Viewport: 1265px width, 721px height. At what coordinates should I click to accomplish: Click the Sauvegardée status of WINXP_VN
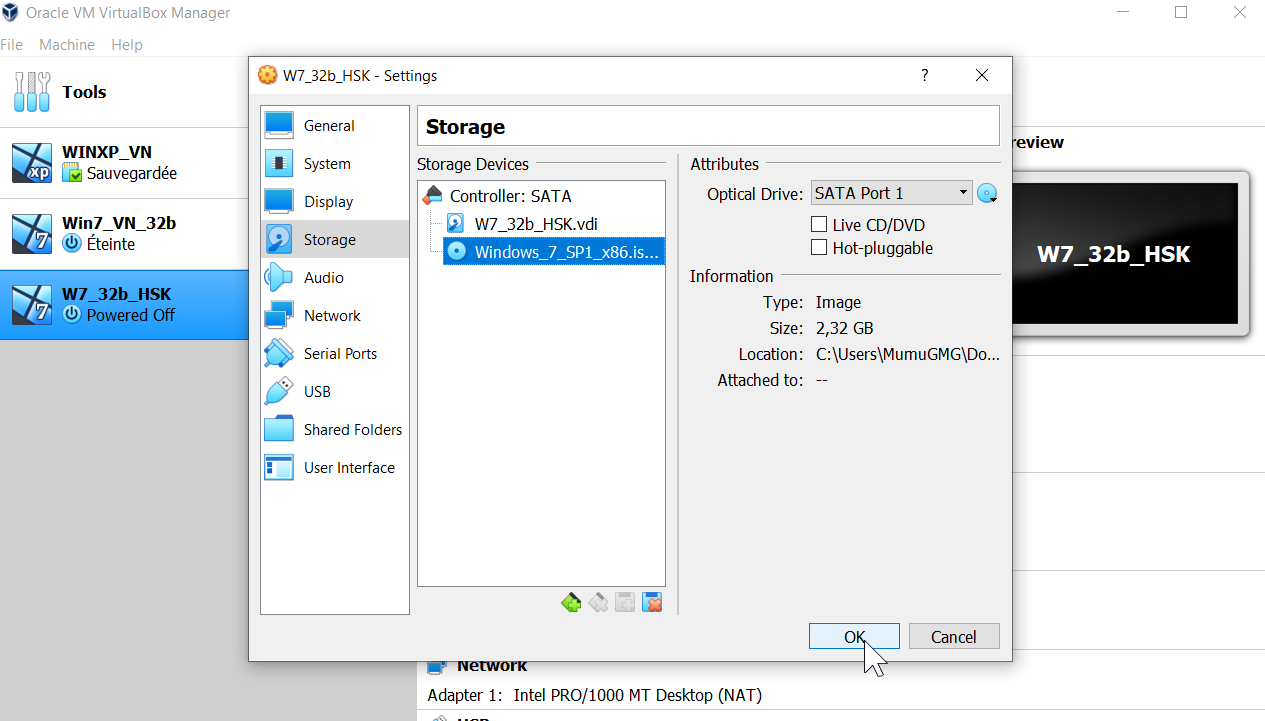(131, 173)
